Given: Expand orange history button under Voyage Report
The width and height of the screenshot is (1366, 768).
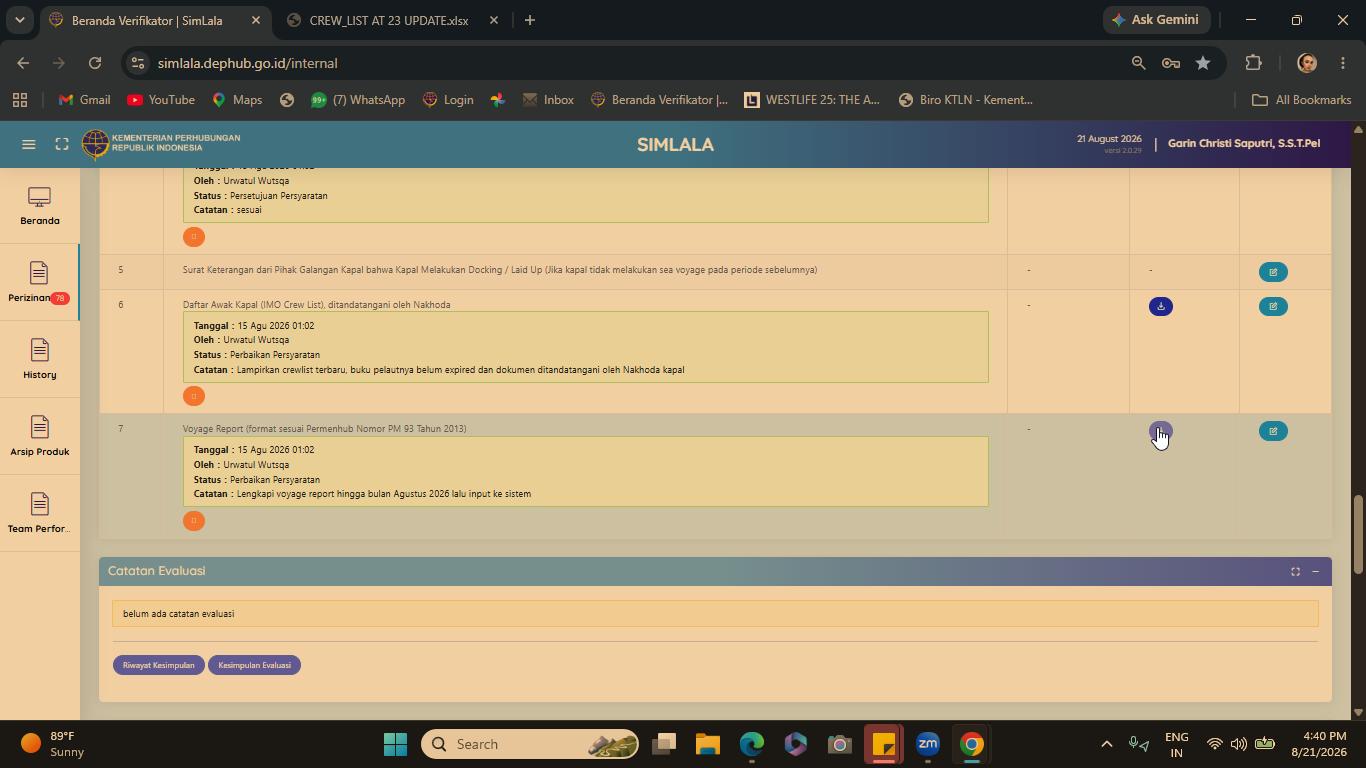Looking at the screenshot, I should pyautogui.click(x=194, y=521).
